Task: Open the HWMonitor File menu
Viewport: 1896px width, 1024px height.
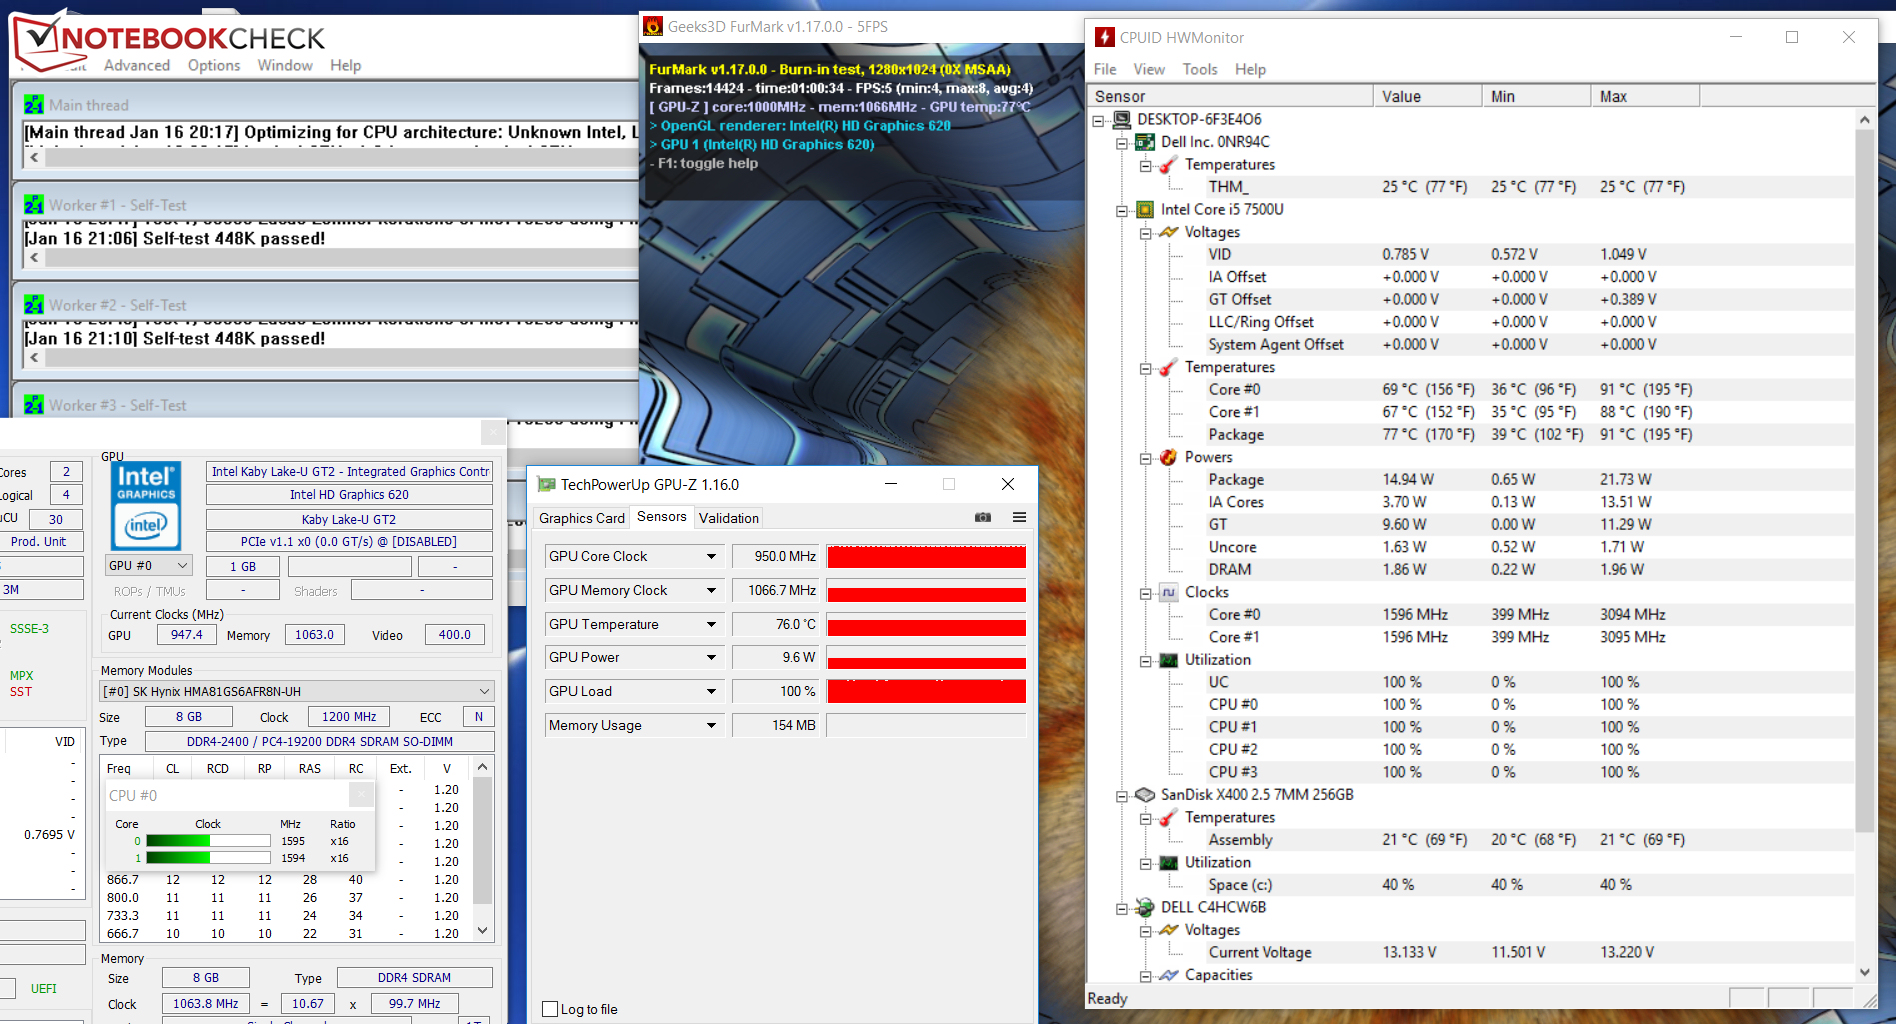Action: click(1105, 69)
